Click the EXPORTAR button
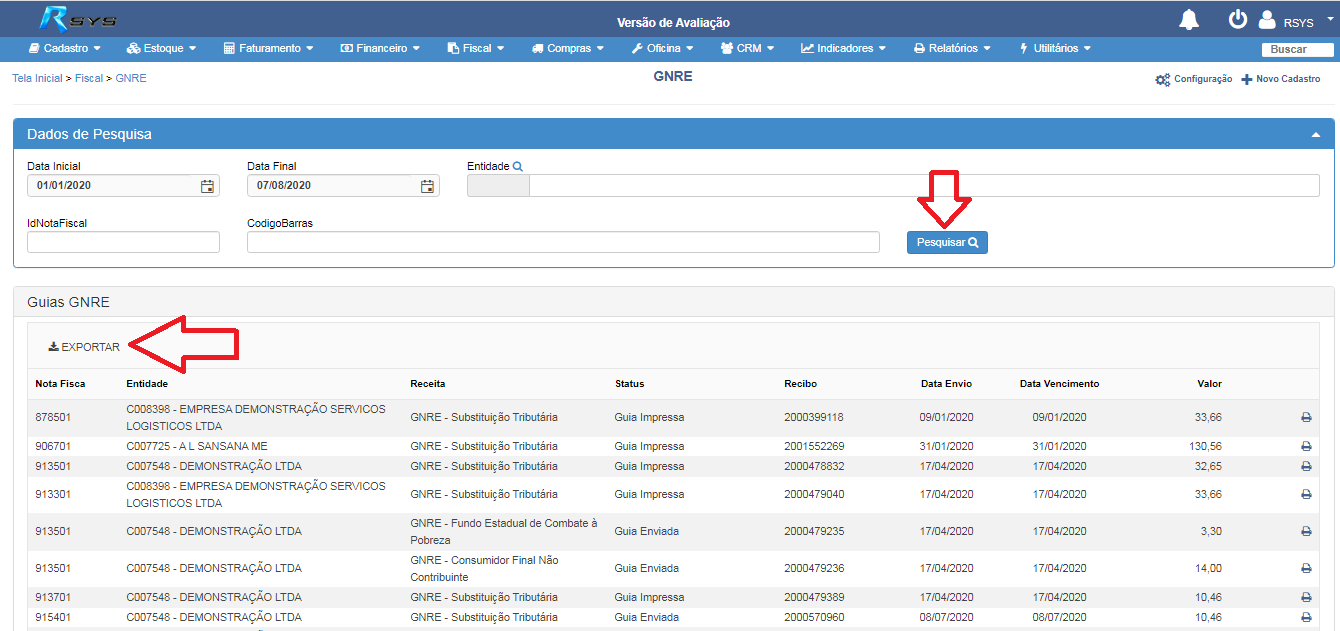Image resolution: width=1340 pixels, height=631 pixels. (84, 347)
